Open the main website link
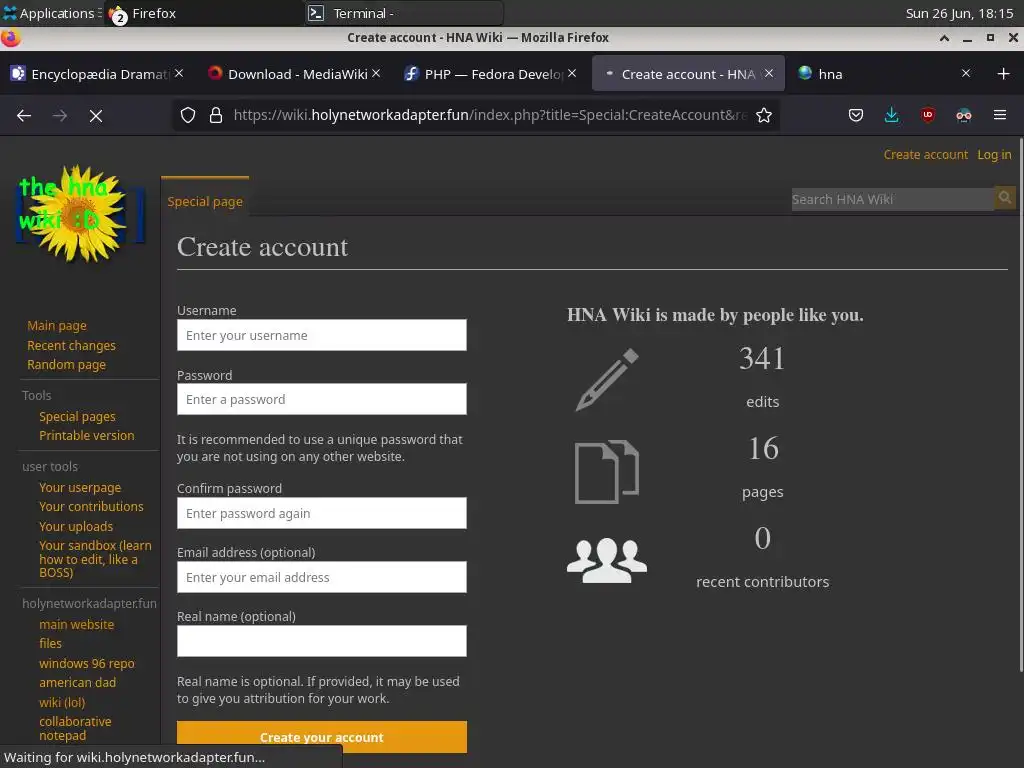The image size is (1024, 768). [76, 624]
